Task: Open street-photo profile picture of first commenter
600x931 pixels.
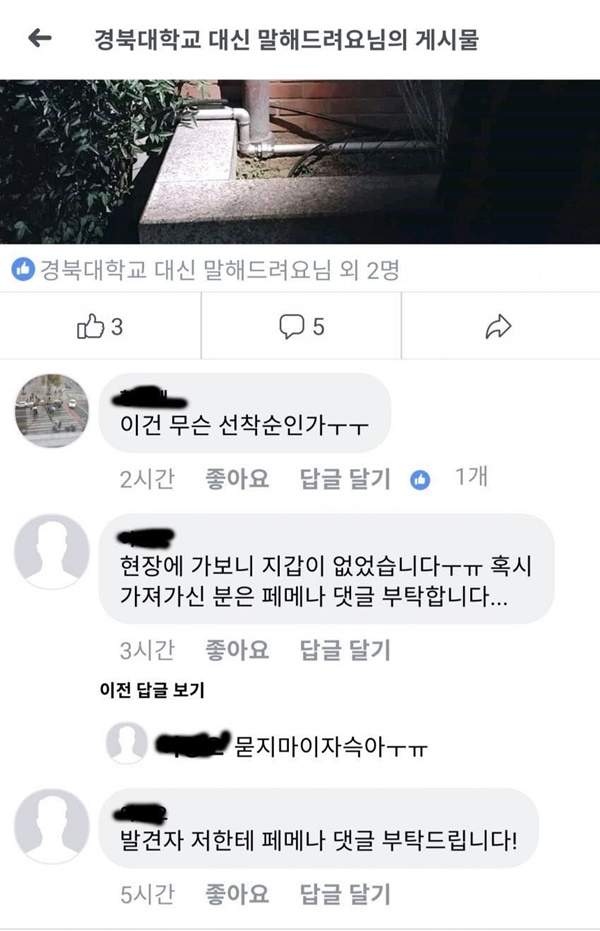Action: coord(52,411)
